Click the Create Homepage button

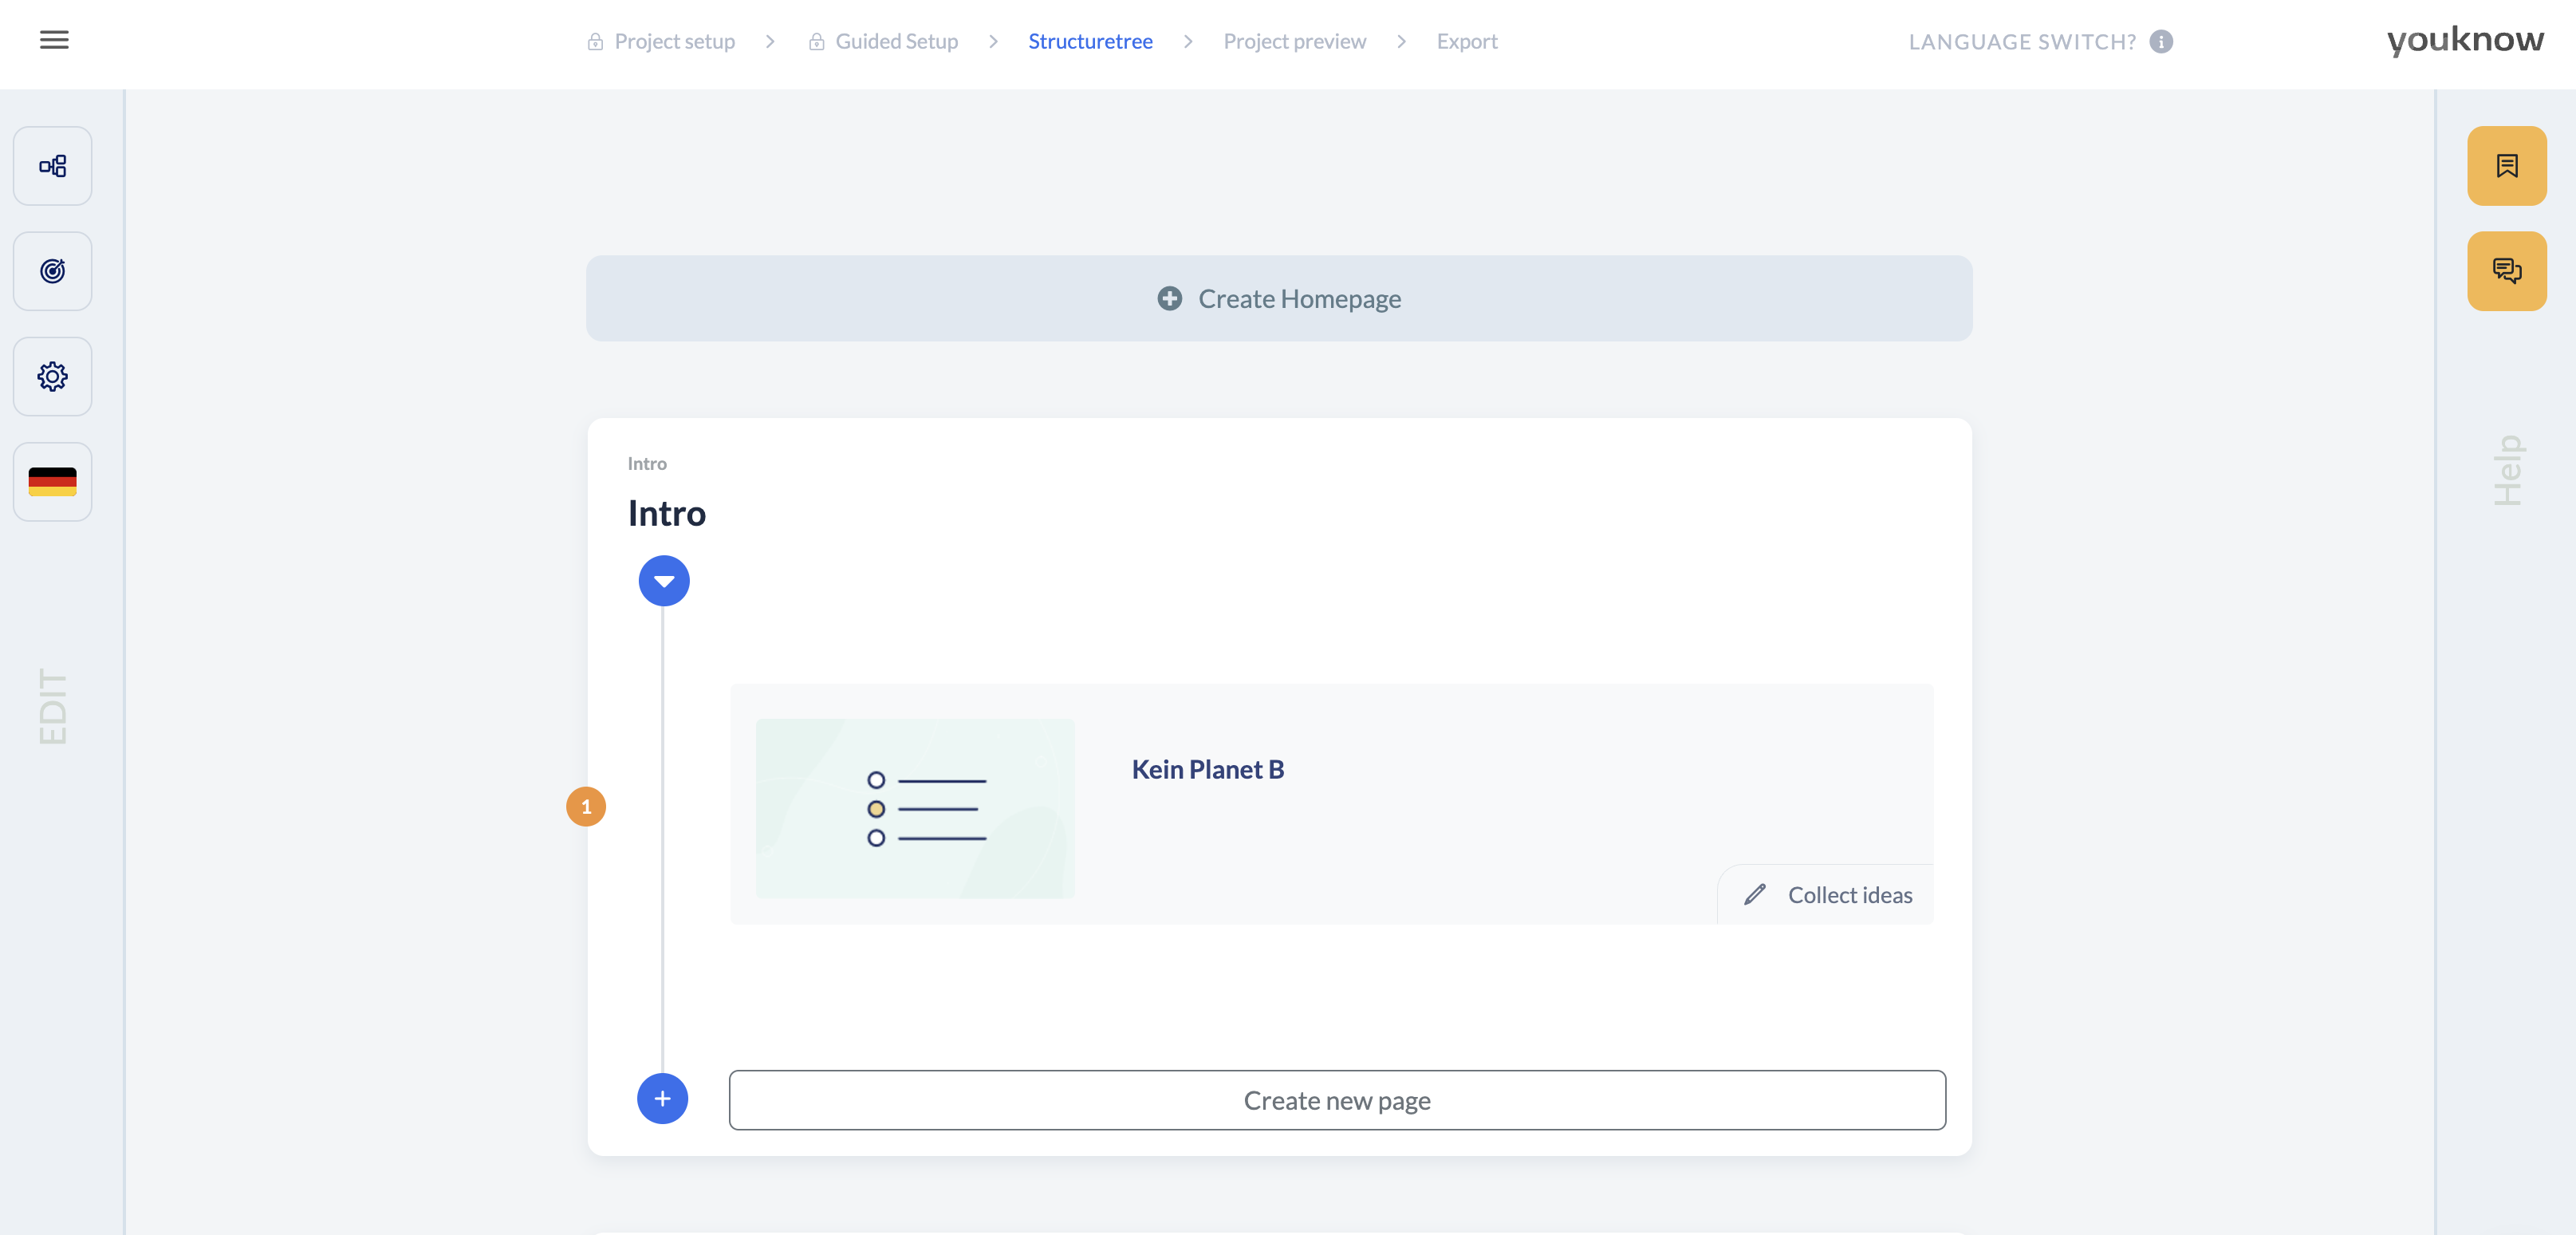coord(1279,299)
